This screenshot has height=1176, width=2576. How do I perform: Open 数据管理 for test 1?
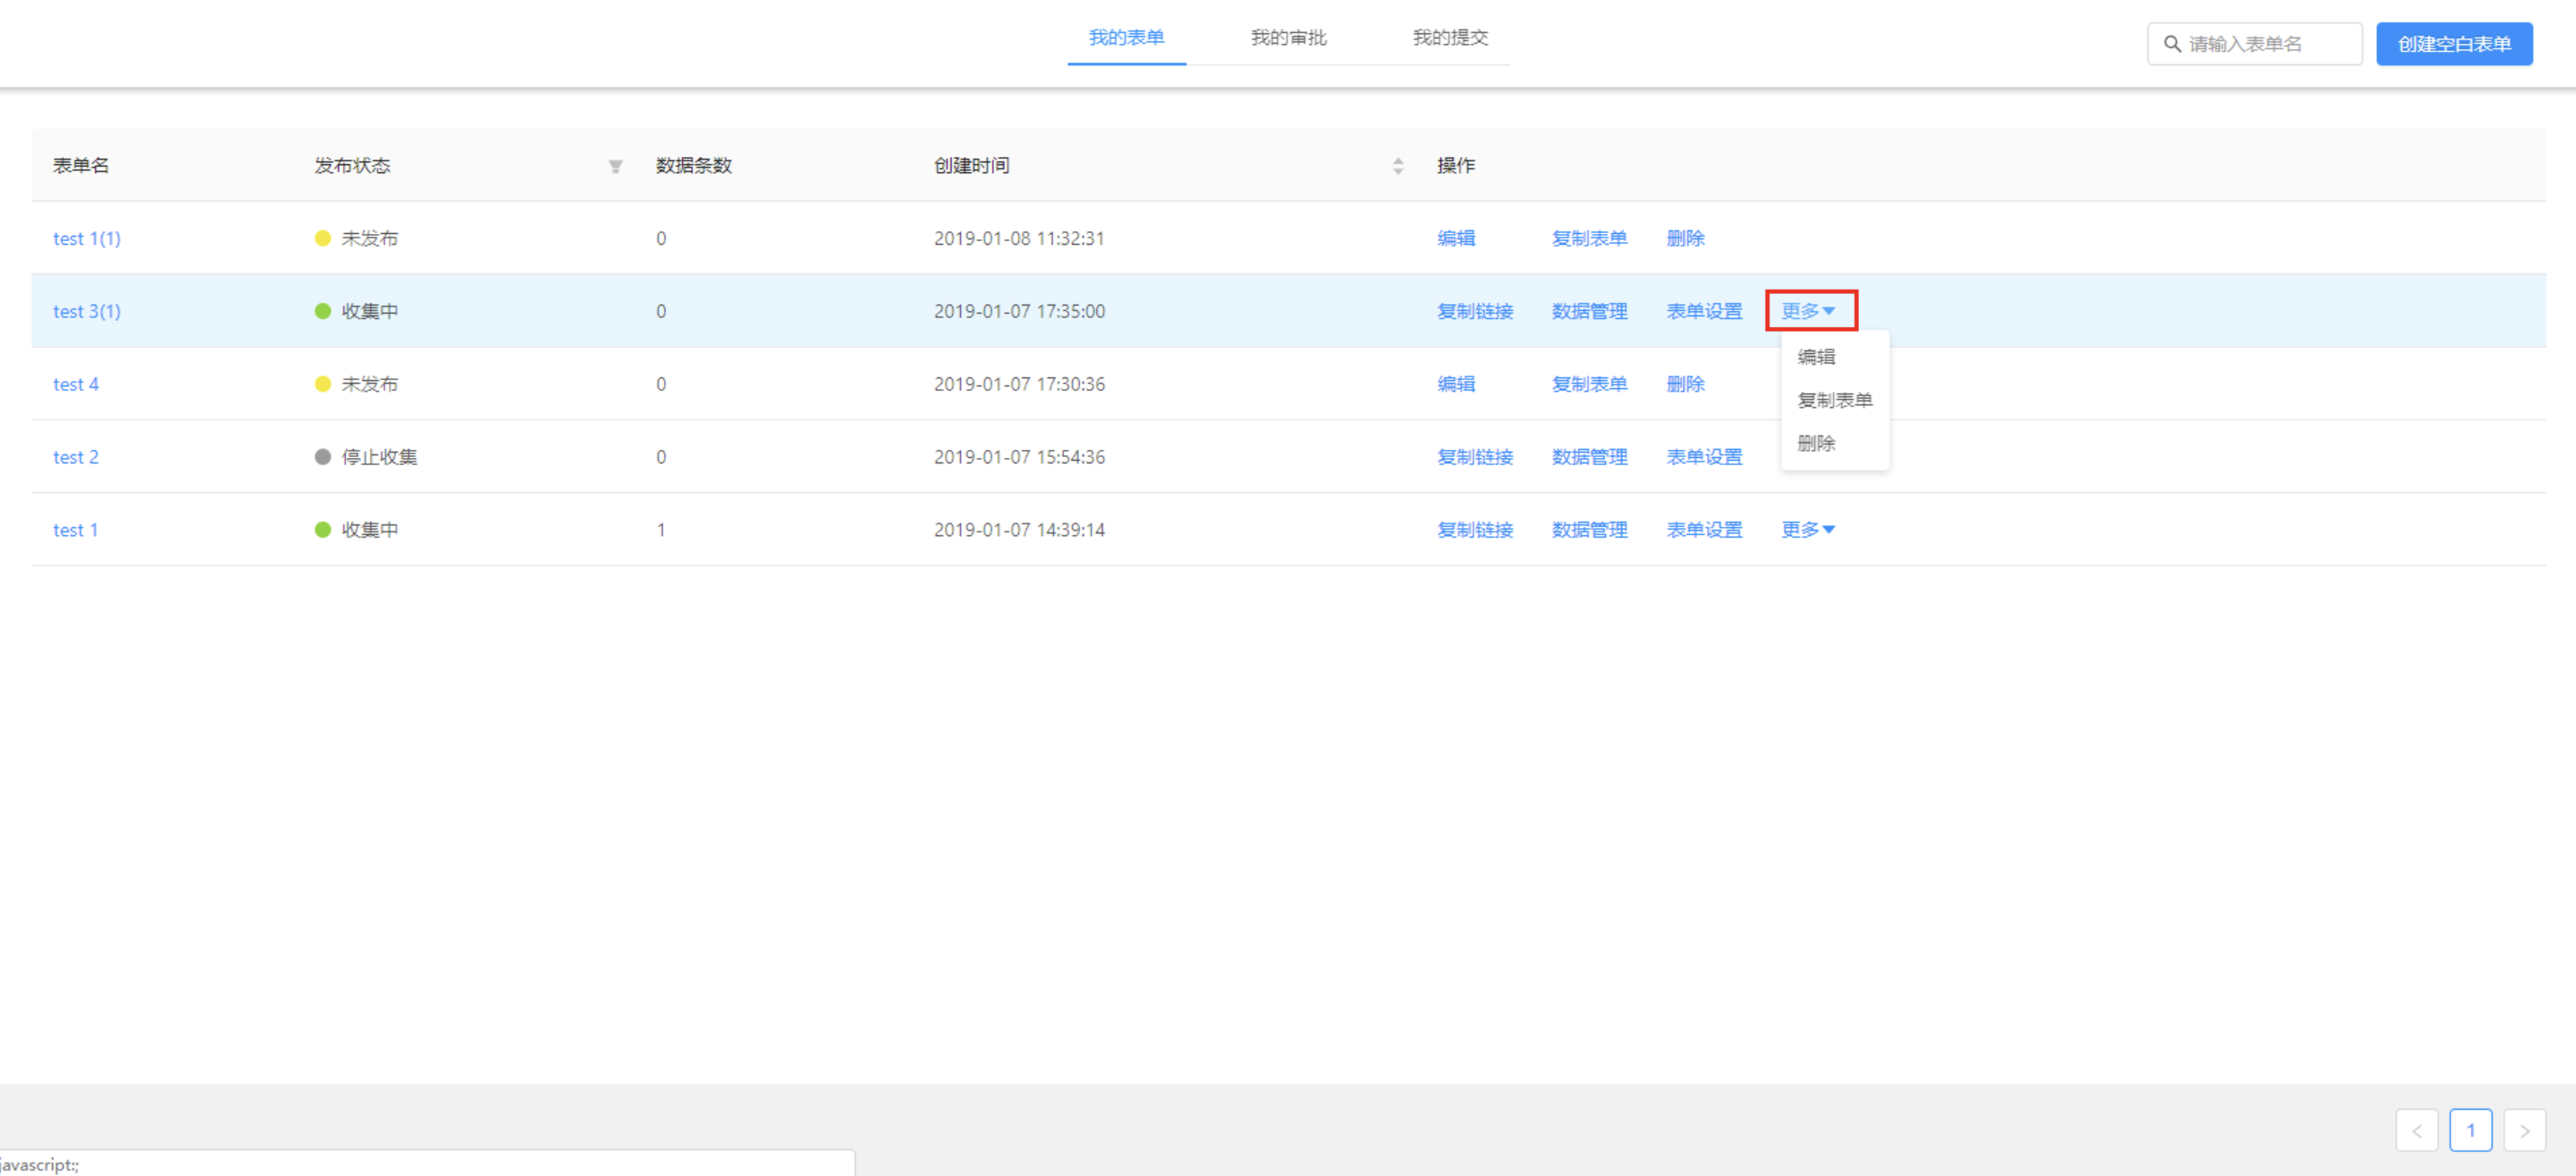(1589, 530)
